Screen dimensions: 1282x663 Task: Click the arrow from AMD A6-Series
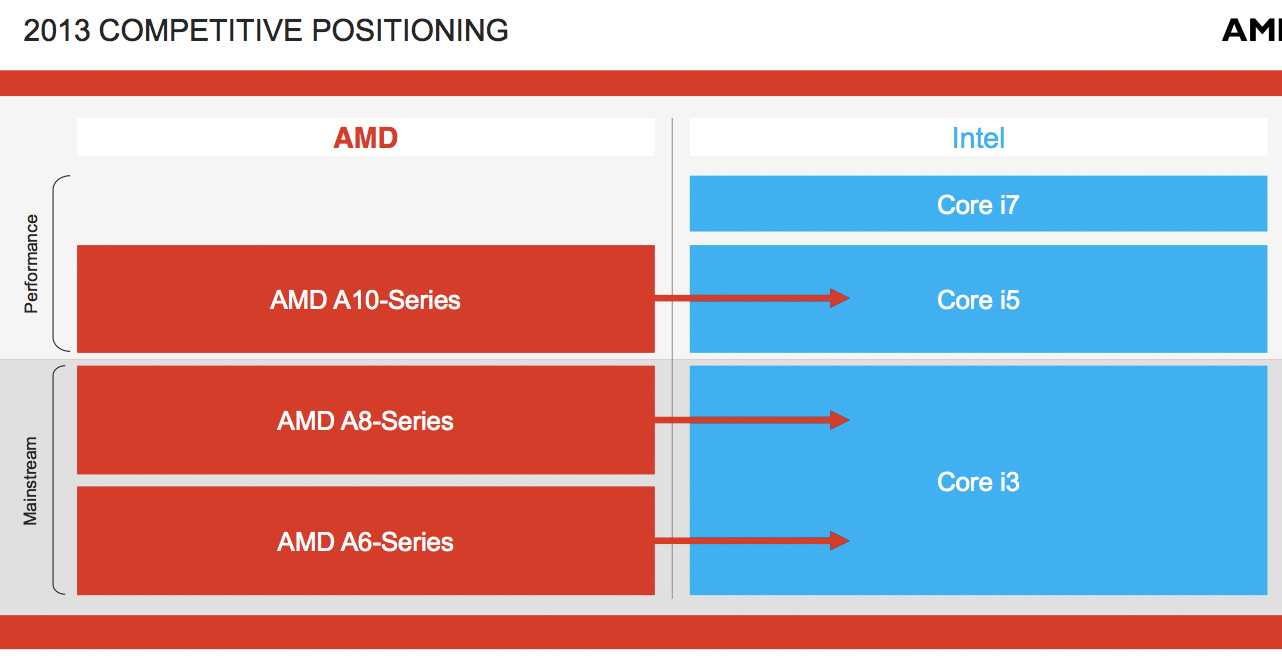[752, 541]
